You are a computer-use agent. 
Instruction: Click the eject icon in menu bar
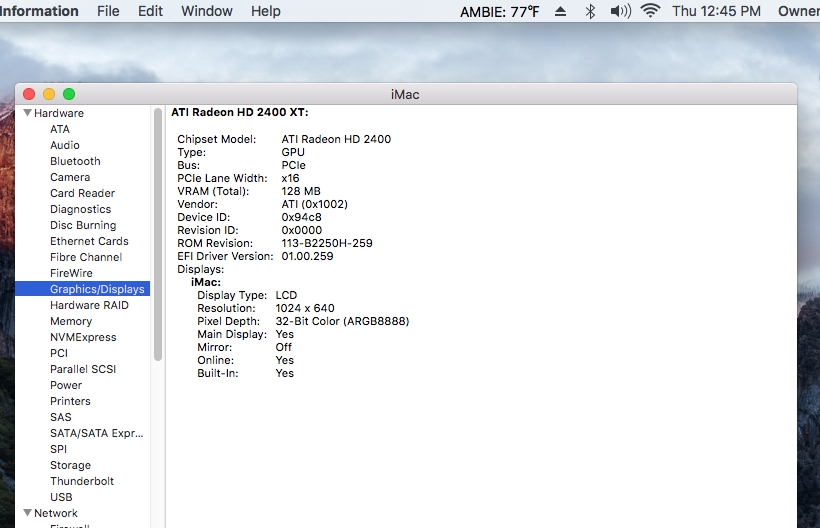pyautogui.click(x=561, y=11)
